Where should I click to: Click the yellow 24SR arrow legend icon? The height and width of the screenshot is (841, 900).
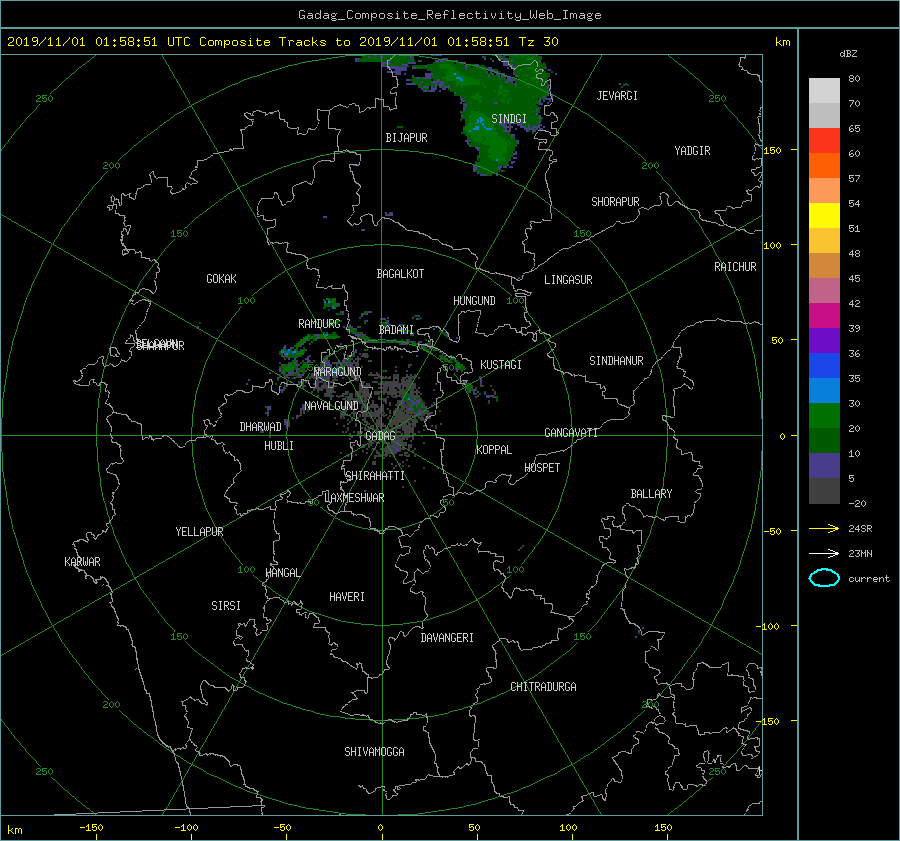click(x=824, y=528)
